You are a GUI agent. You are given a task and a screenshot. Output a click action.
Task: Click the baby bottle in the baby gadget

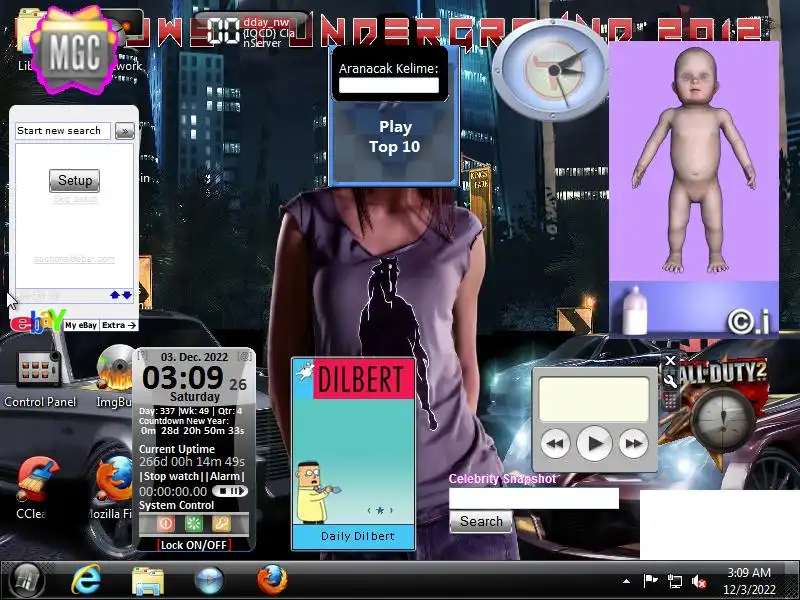[635, 310]
